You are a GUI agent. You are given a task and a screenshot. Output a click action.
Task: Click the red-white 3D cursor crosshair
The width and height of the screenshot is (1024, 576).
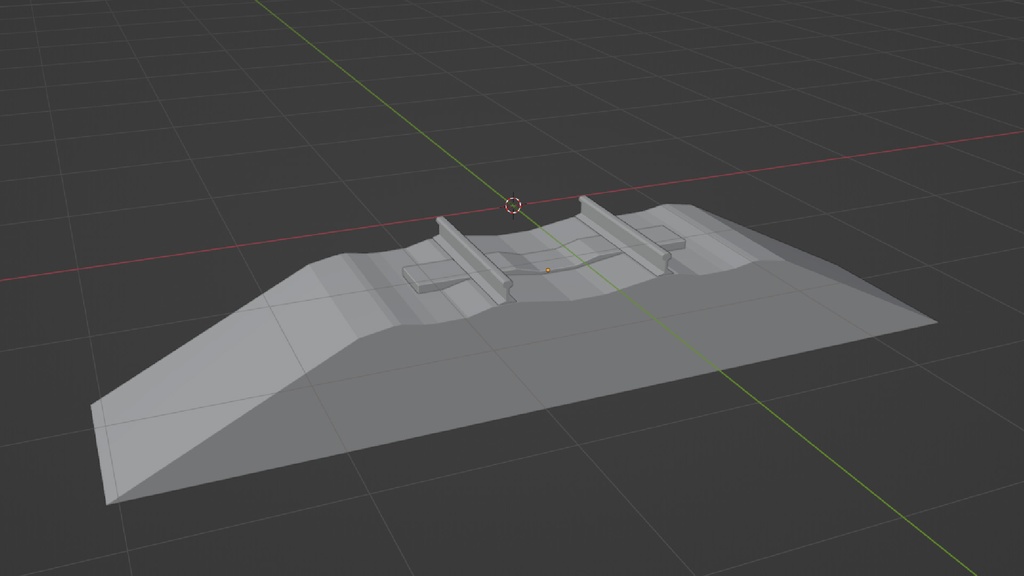[x=513, y=206]
